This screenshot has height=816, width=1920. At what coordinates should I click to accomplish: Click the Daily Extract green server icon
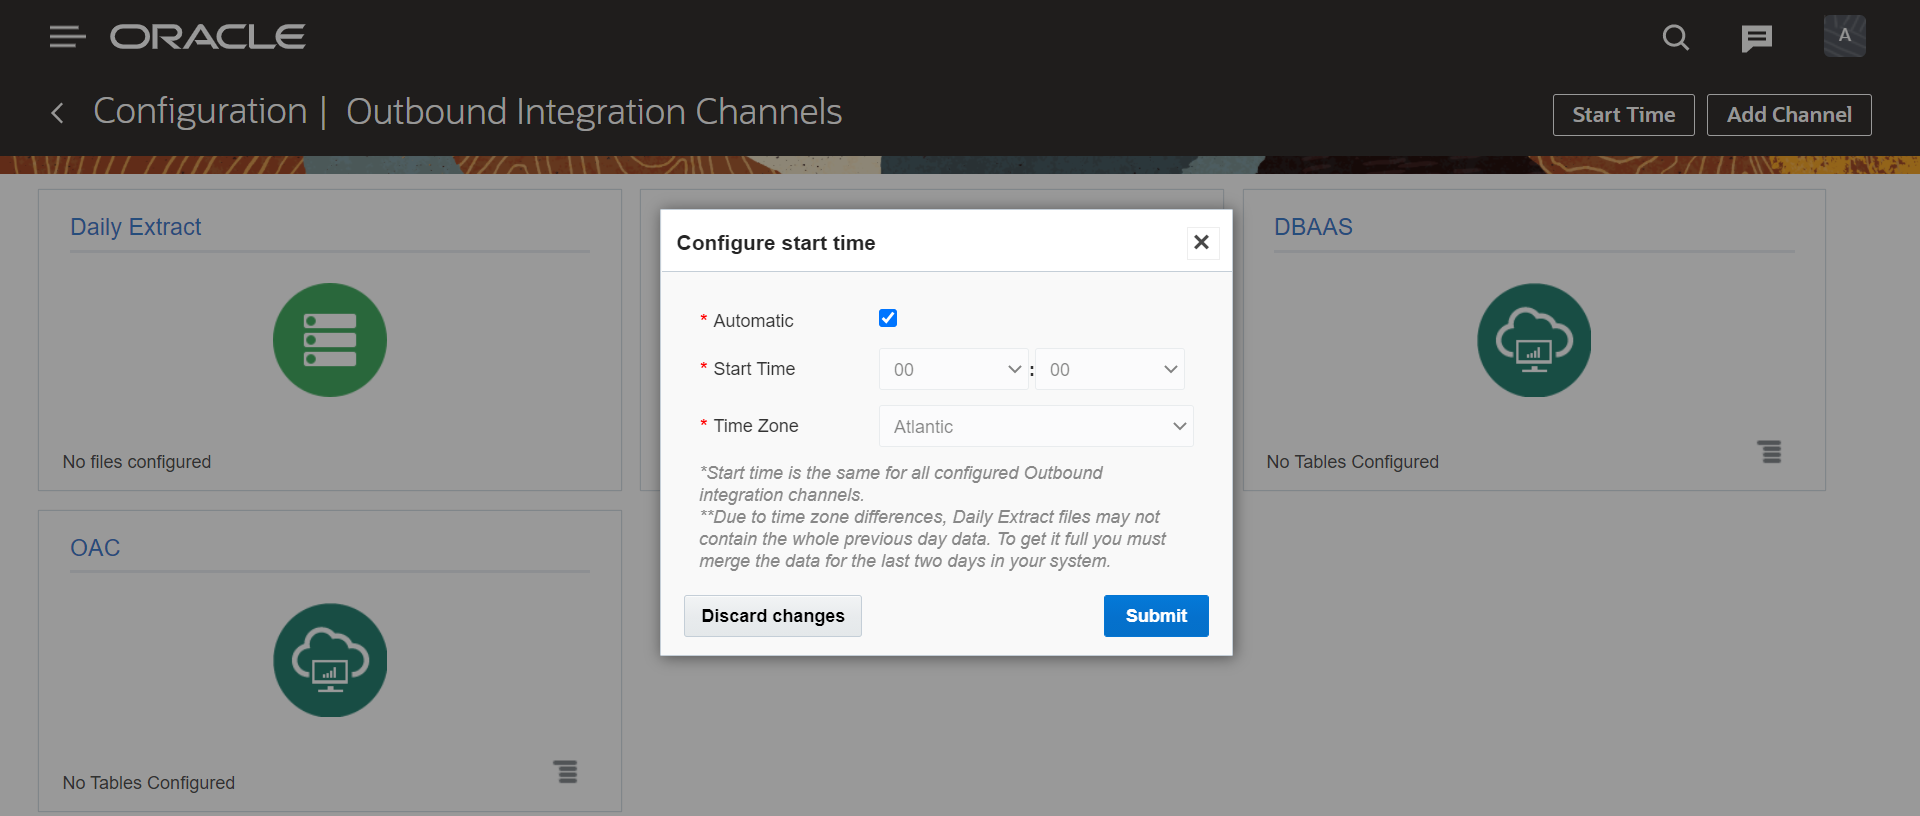point(330,340)
